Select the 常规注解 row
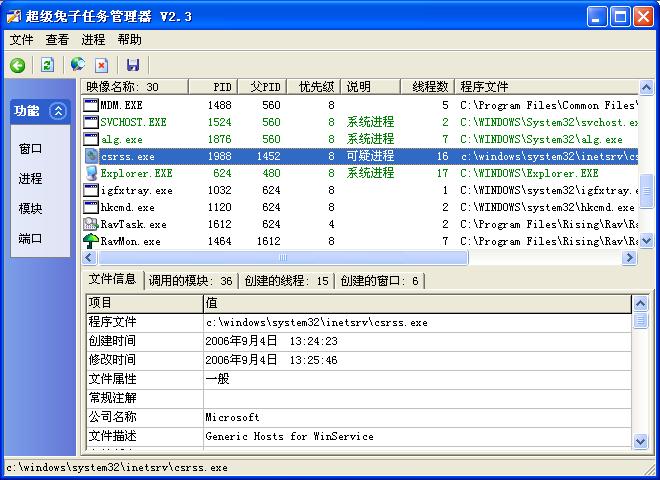 coord(359,398)
